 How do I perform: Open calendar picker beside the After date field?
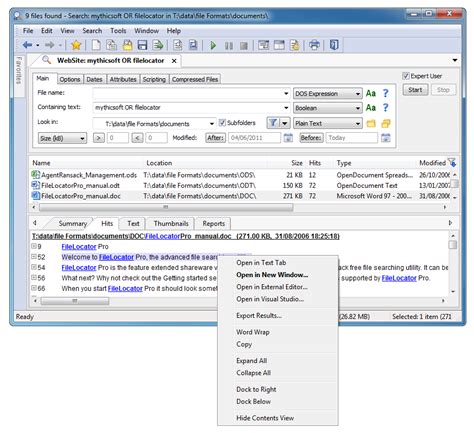pyautogui.click(x=288, y=138)
